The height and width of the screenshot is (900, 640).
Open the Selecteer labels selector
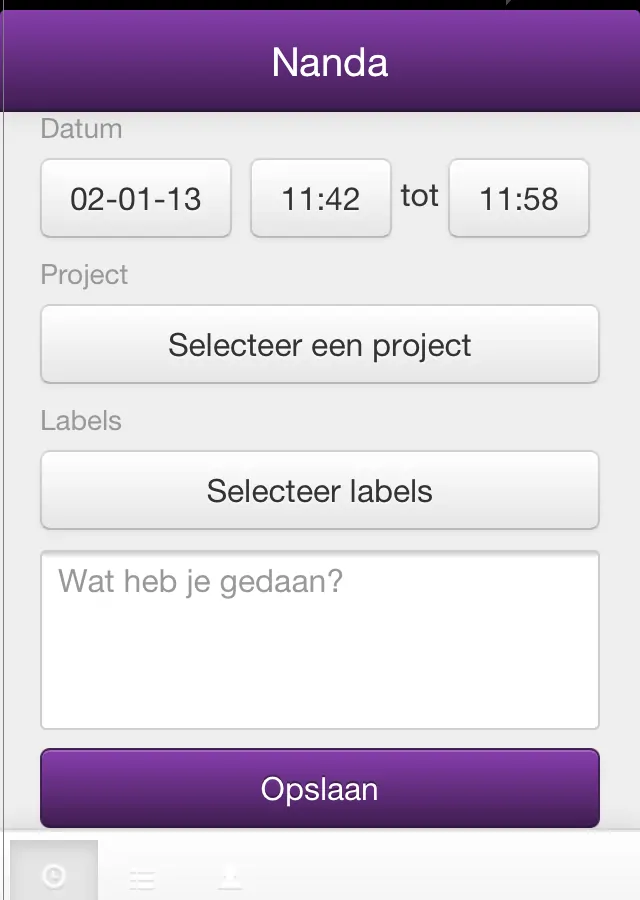320,490
